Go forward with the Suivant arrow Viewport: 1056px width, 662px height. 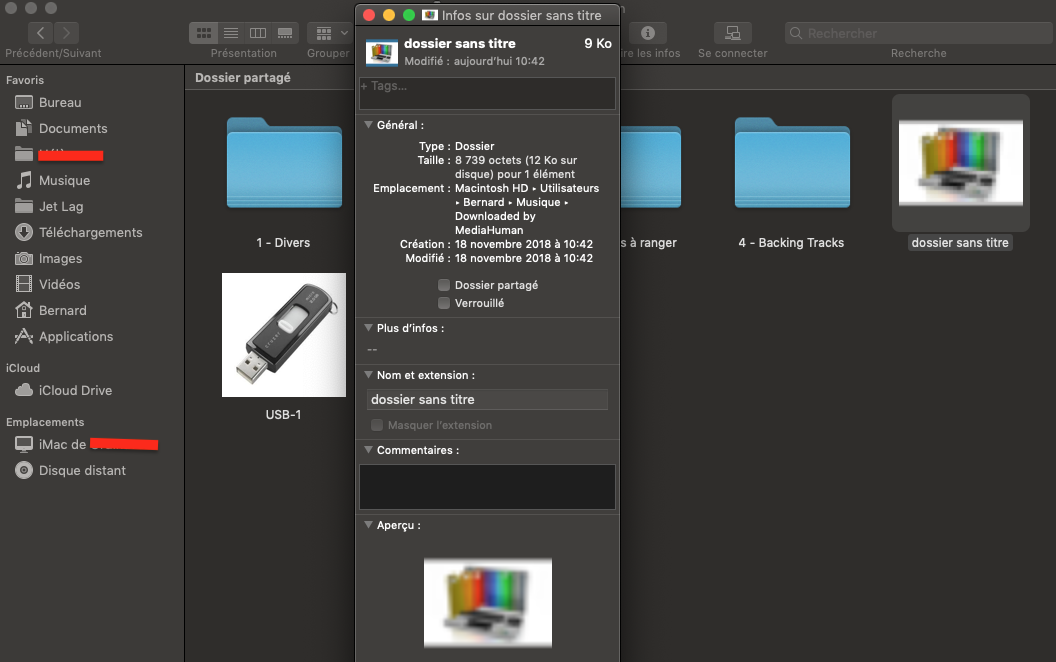click(x=66, y=33)
